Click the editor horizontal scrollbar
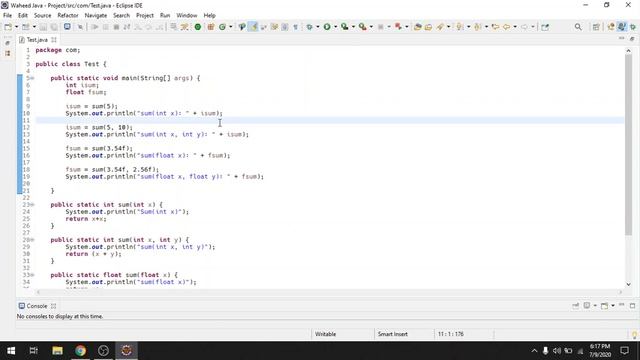Viewport: 640px width, 360px height. (x=329, y=292)
